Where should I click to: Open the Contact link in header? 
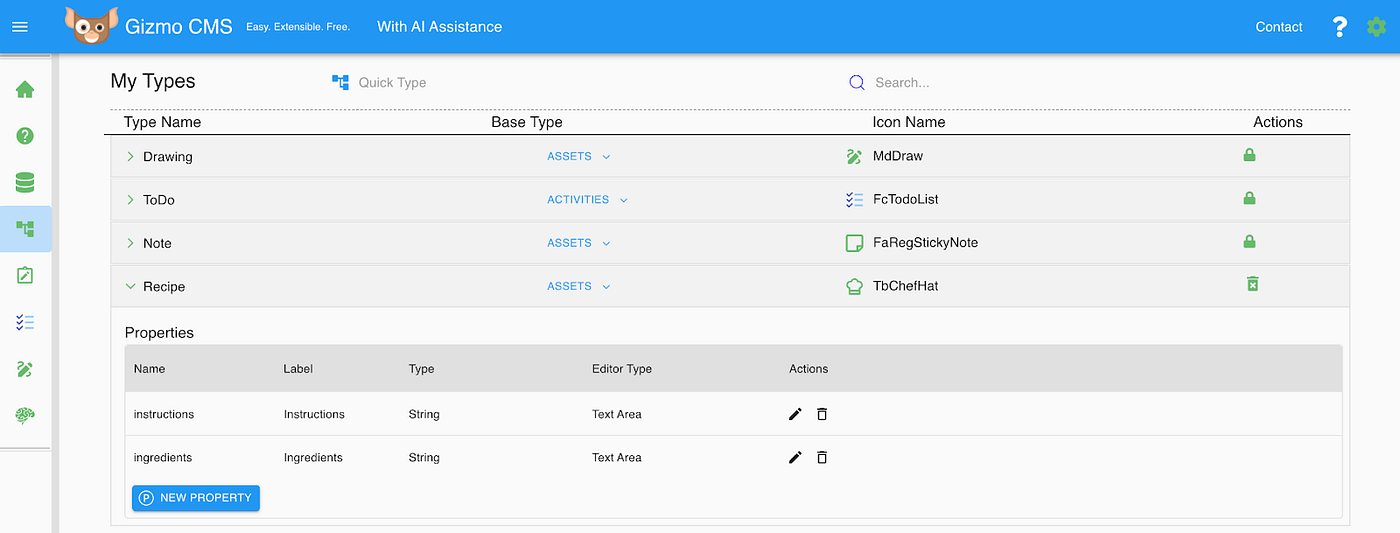(1278, 27)
